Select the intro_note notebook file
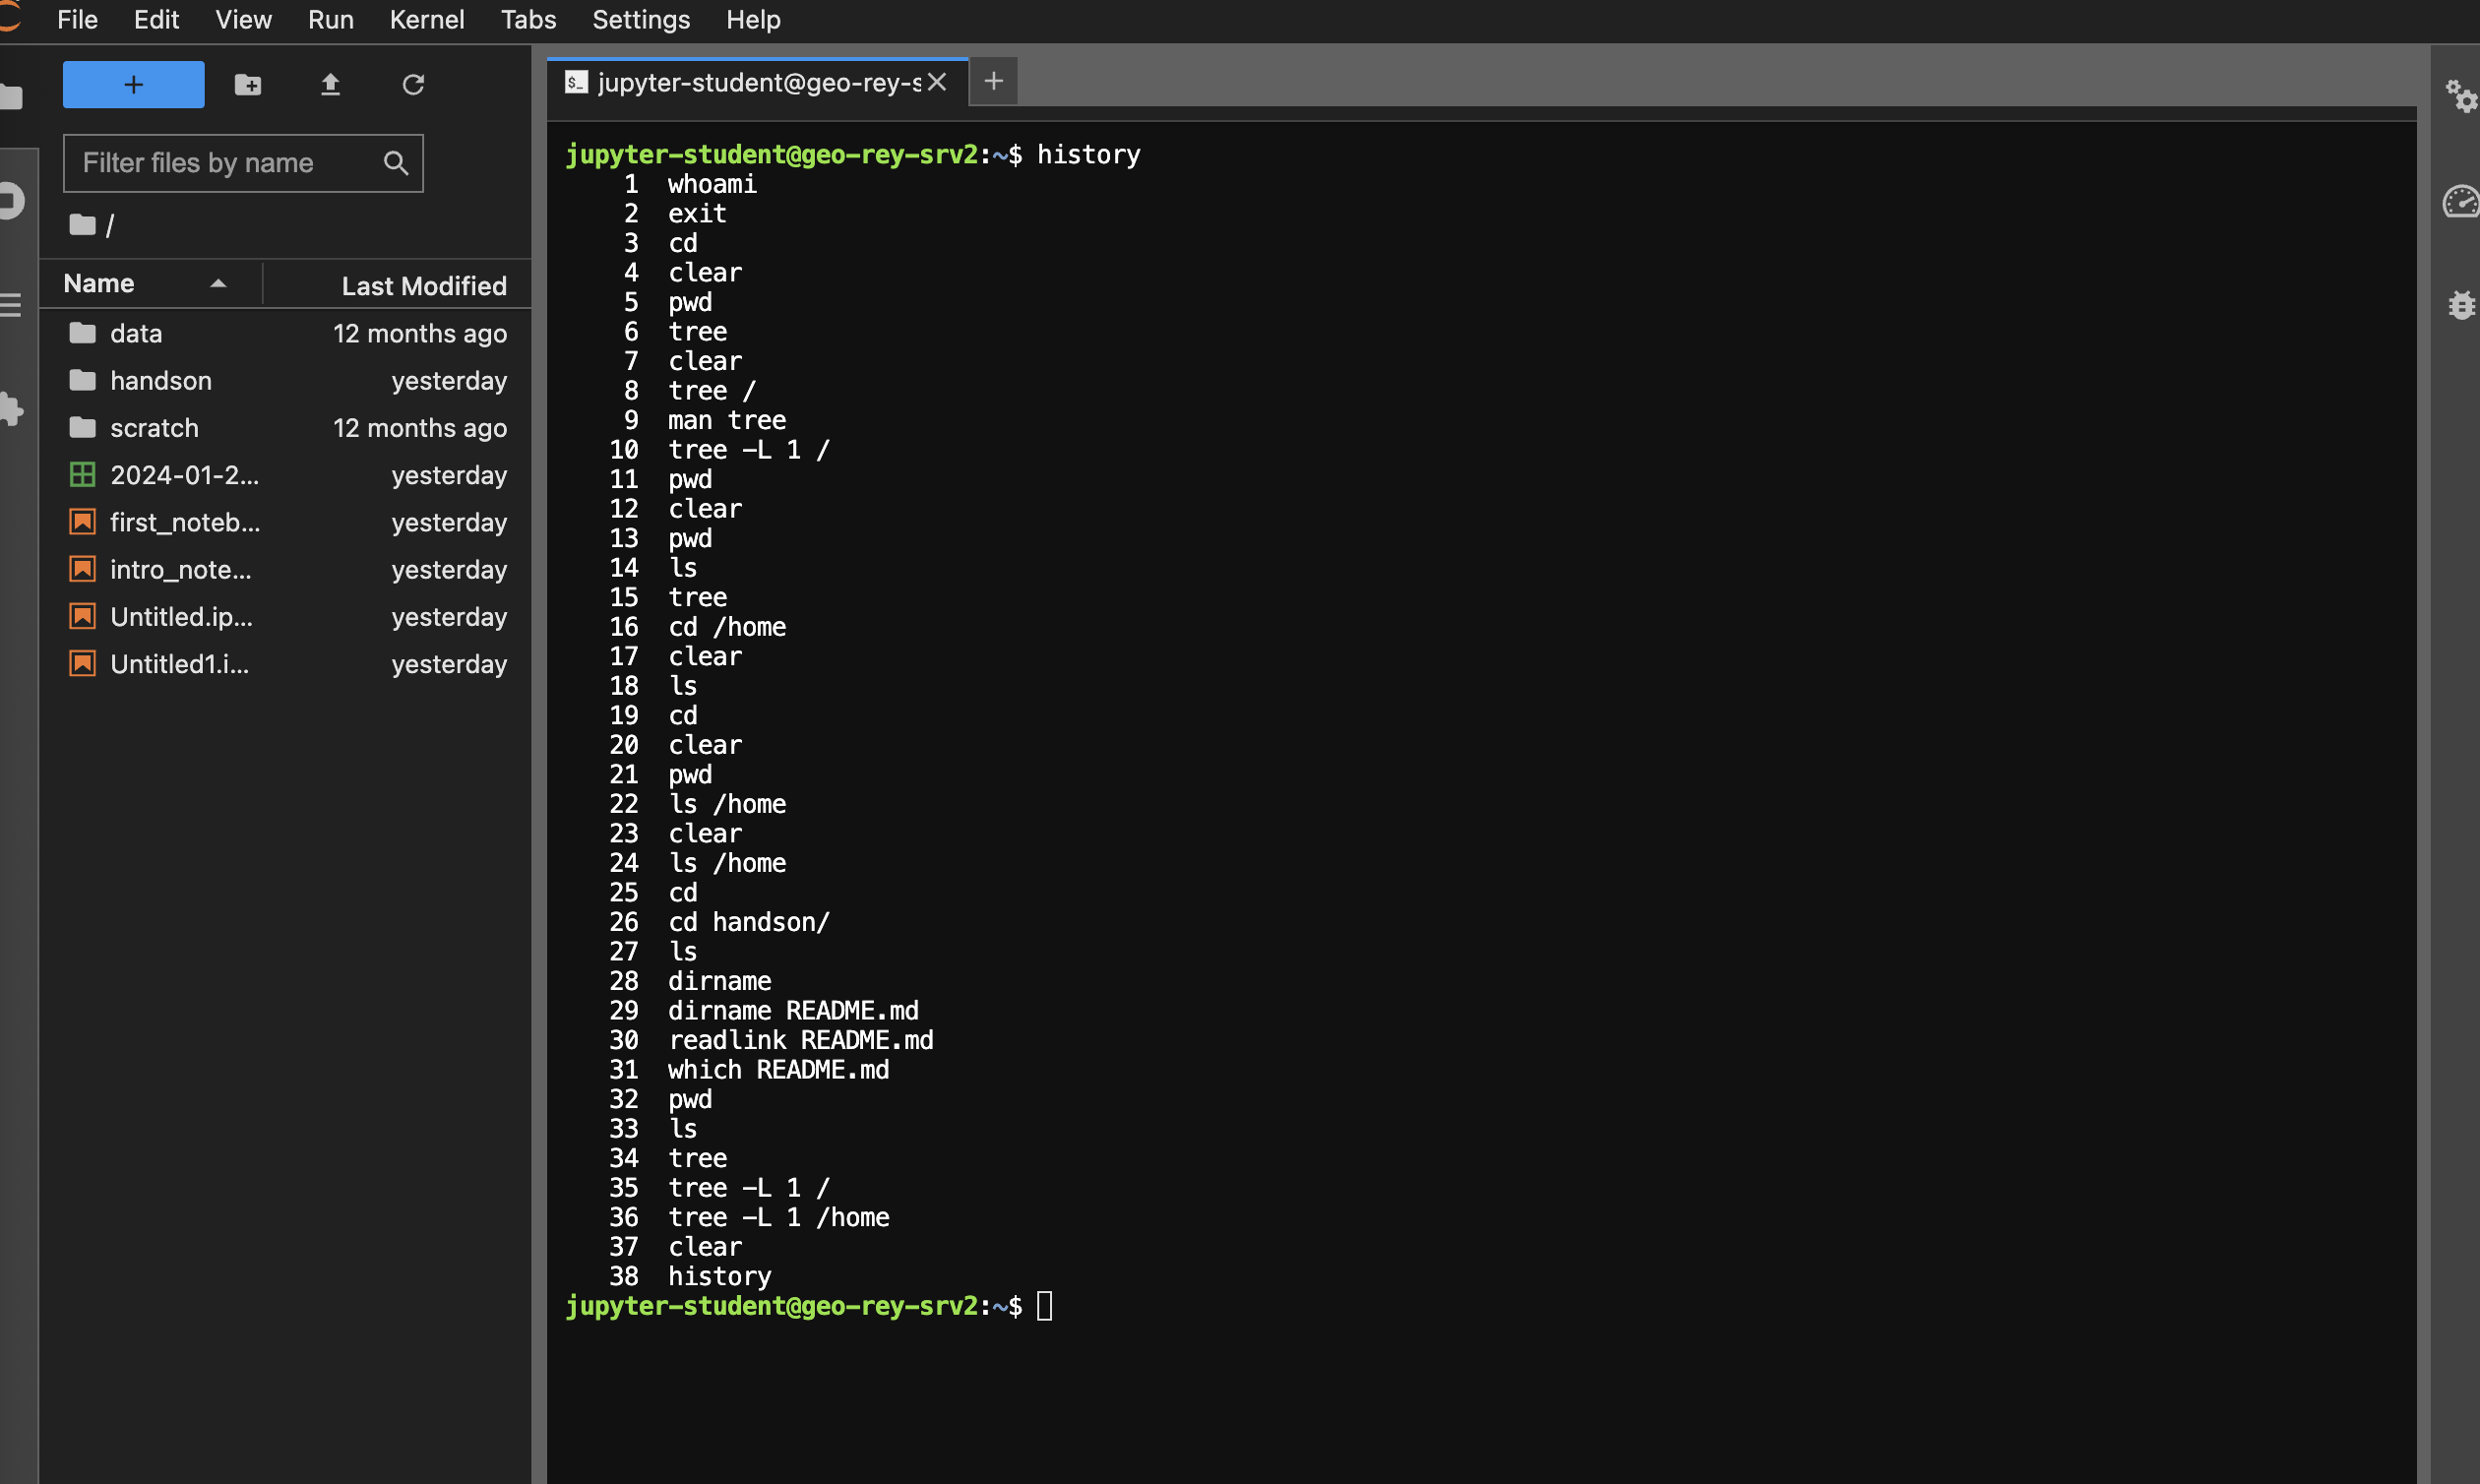2480x1484 pixels. click(x=180, y=570)
